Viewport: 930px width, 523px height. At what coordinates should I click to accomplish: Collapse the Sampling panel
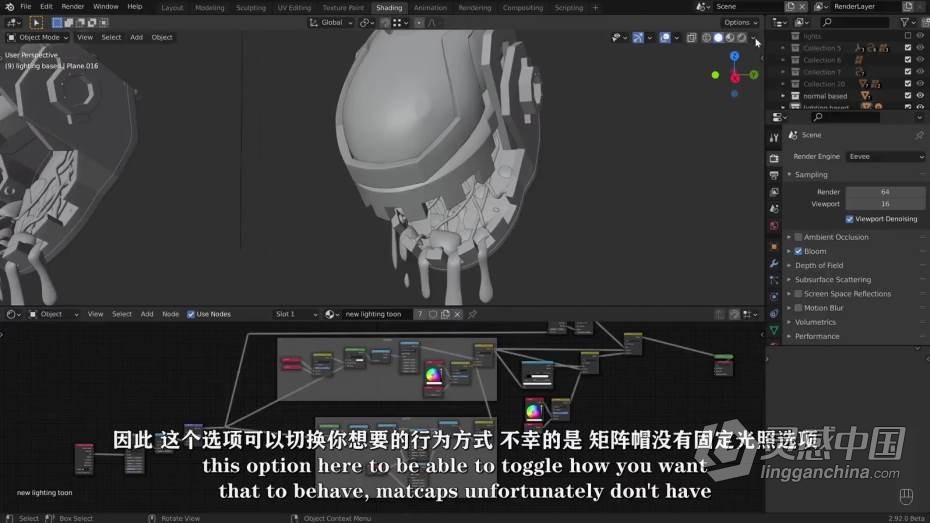pyautogui.click(x=811, y=175)
